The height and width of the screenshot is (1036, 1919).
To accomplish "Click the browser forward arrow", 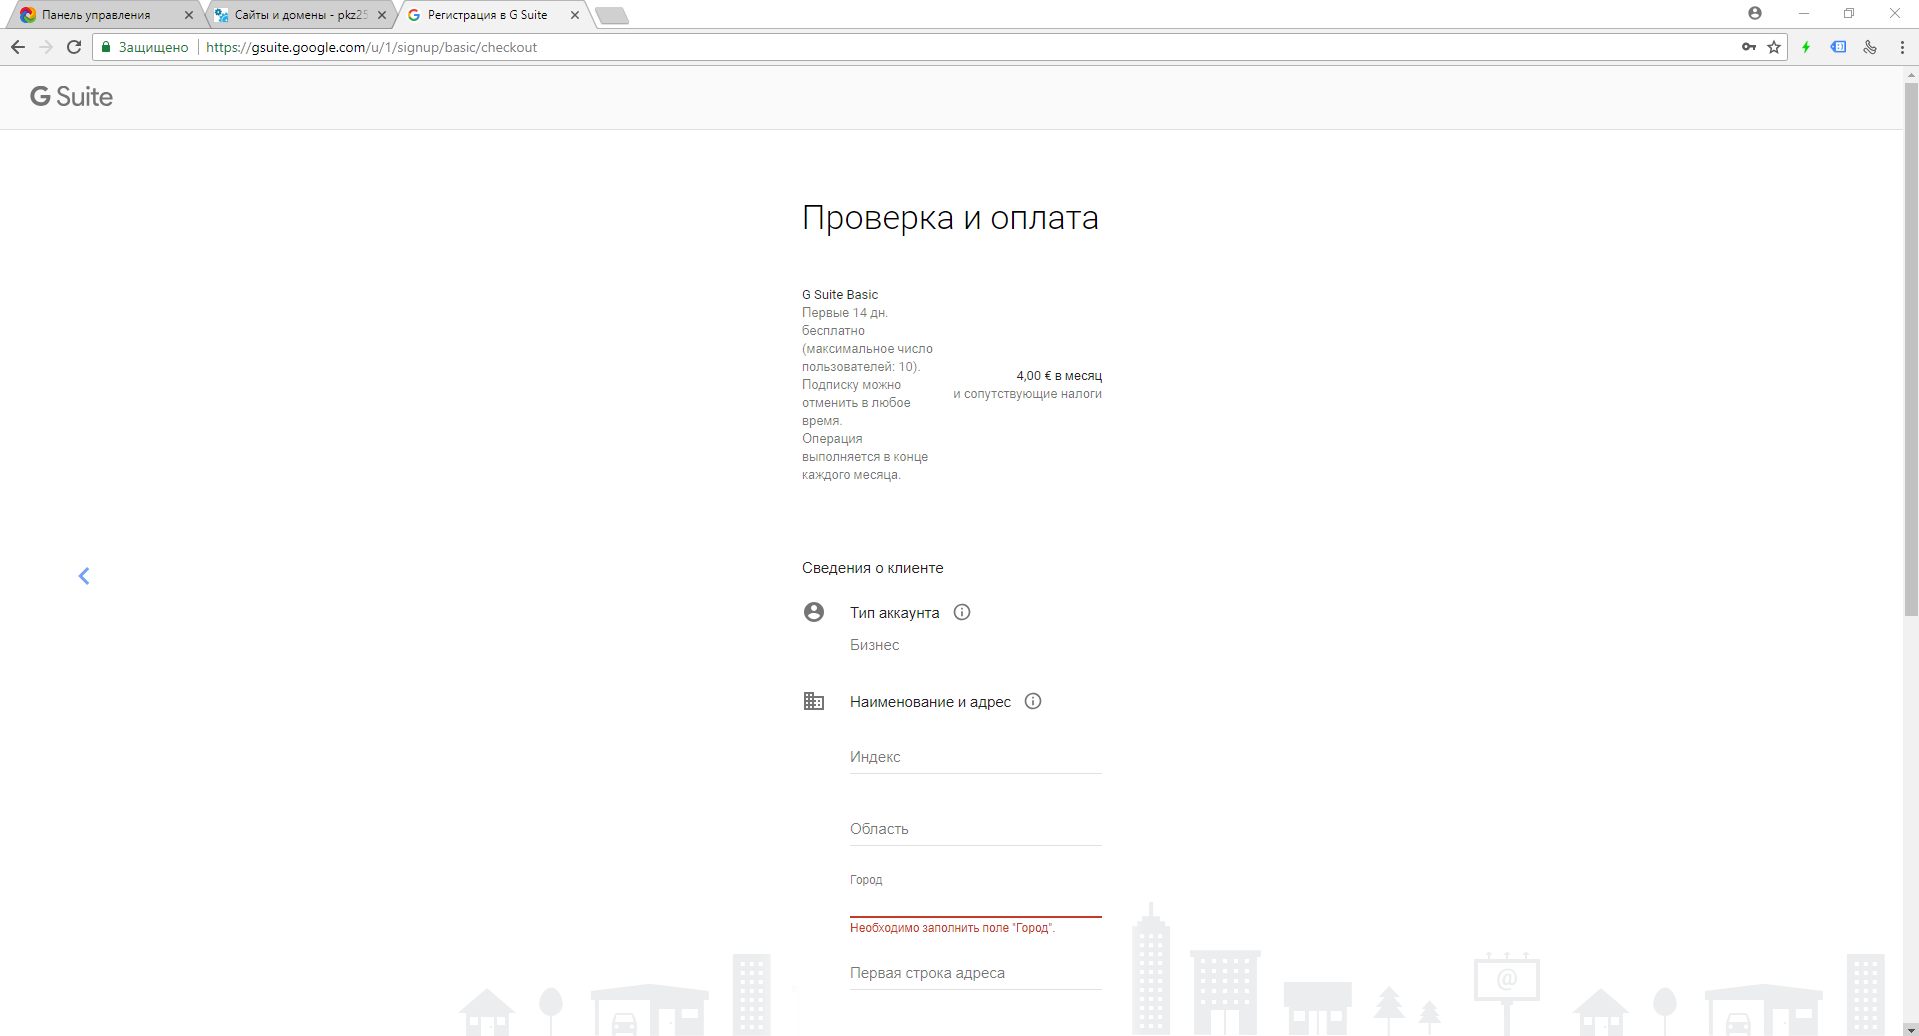I will (x=46, y=47).
